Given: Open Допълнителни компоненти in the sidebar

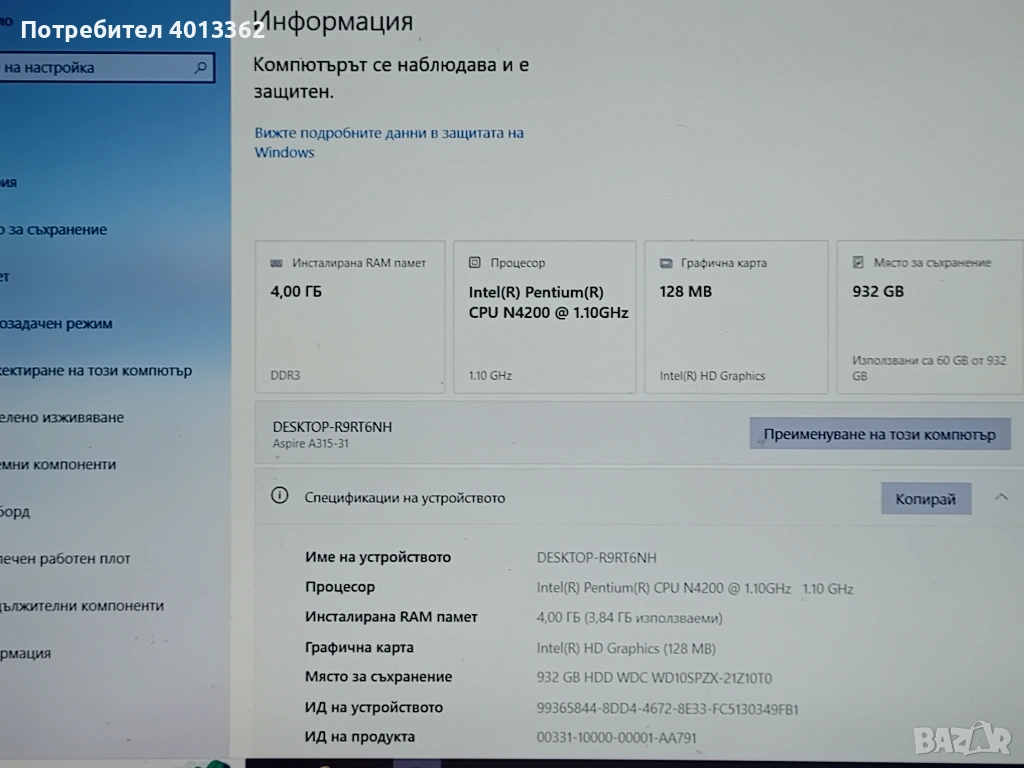Looking at the screenshot, I should click(x=82, y=605).
